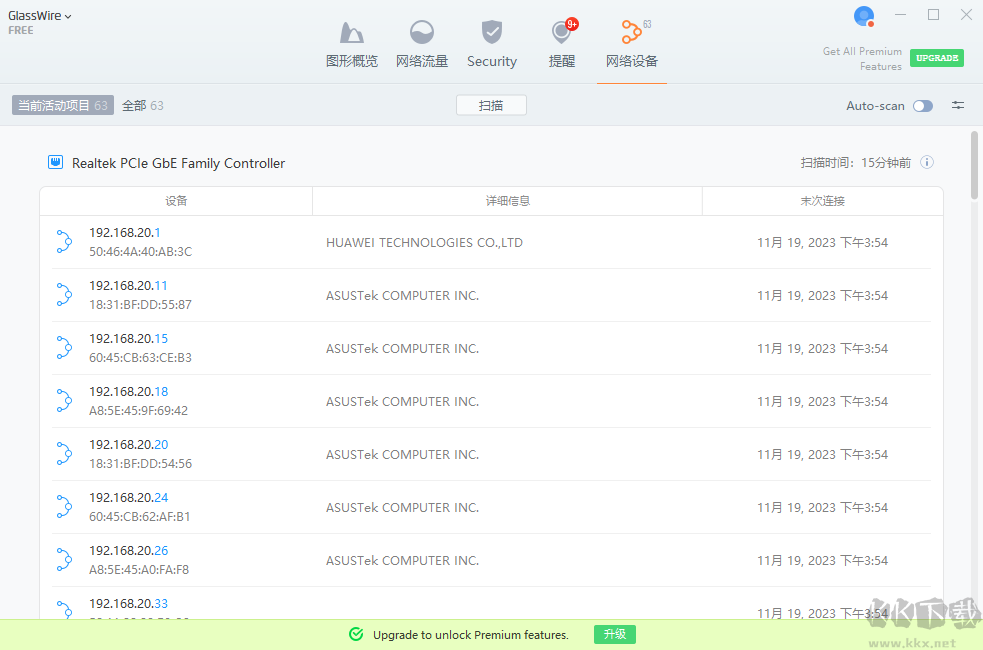
Task: Click the 升级 button in bottom banner
Action: [615, 634]
